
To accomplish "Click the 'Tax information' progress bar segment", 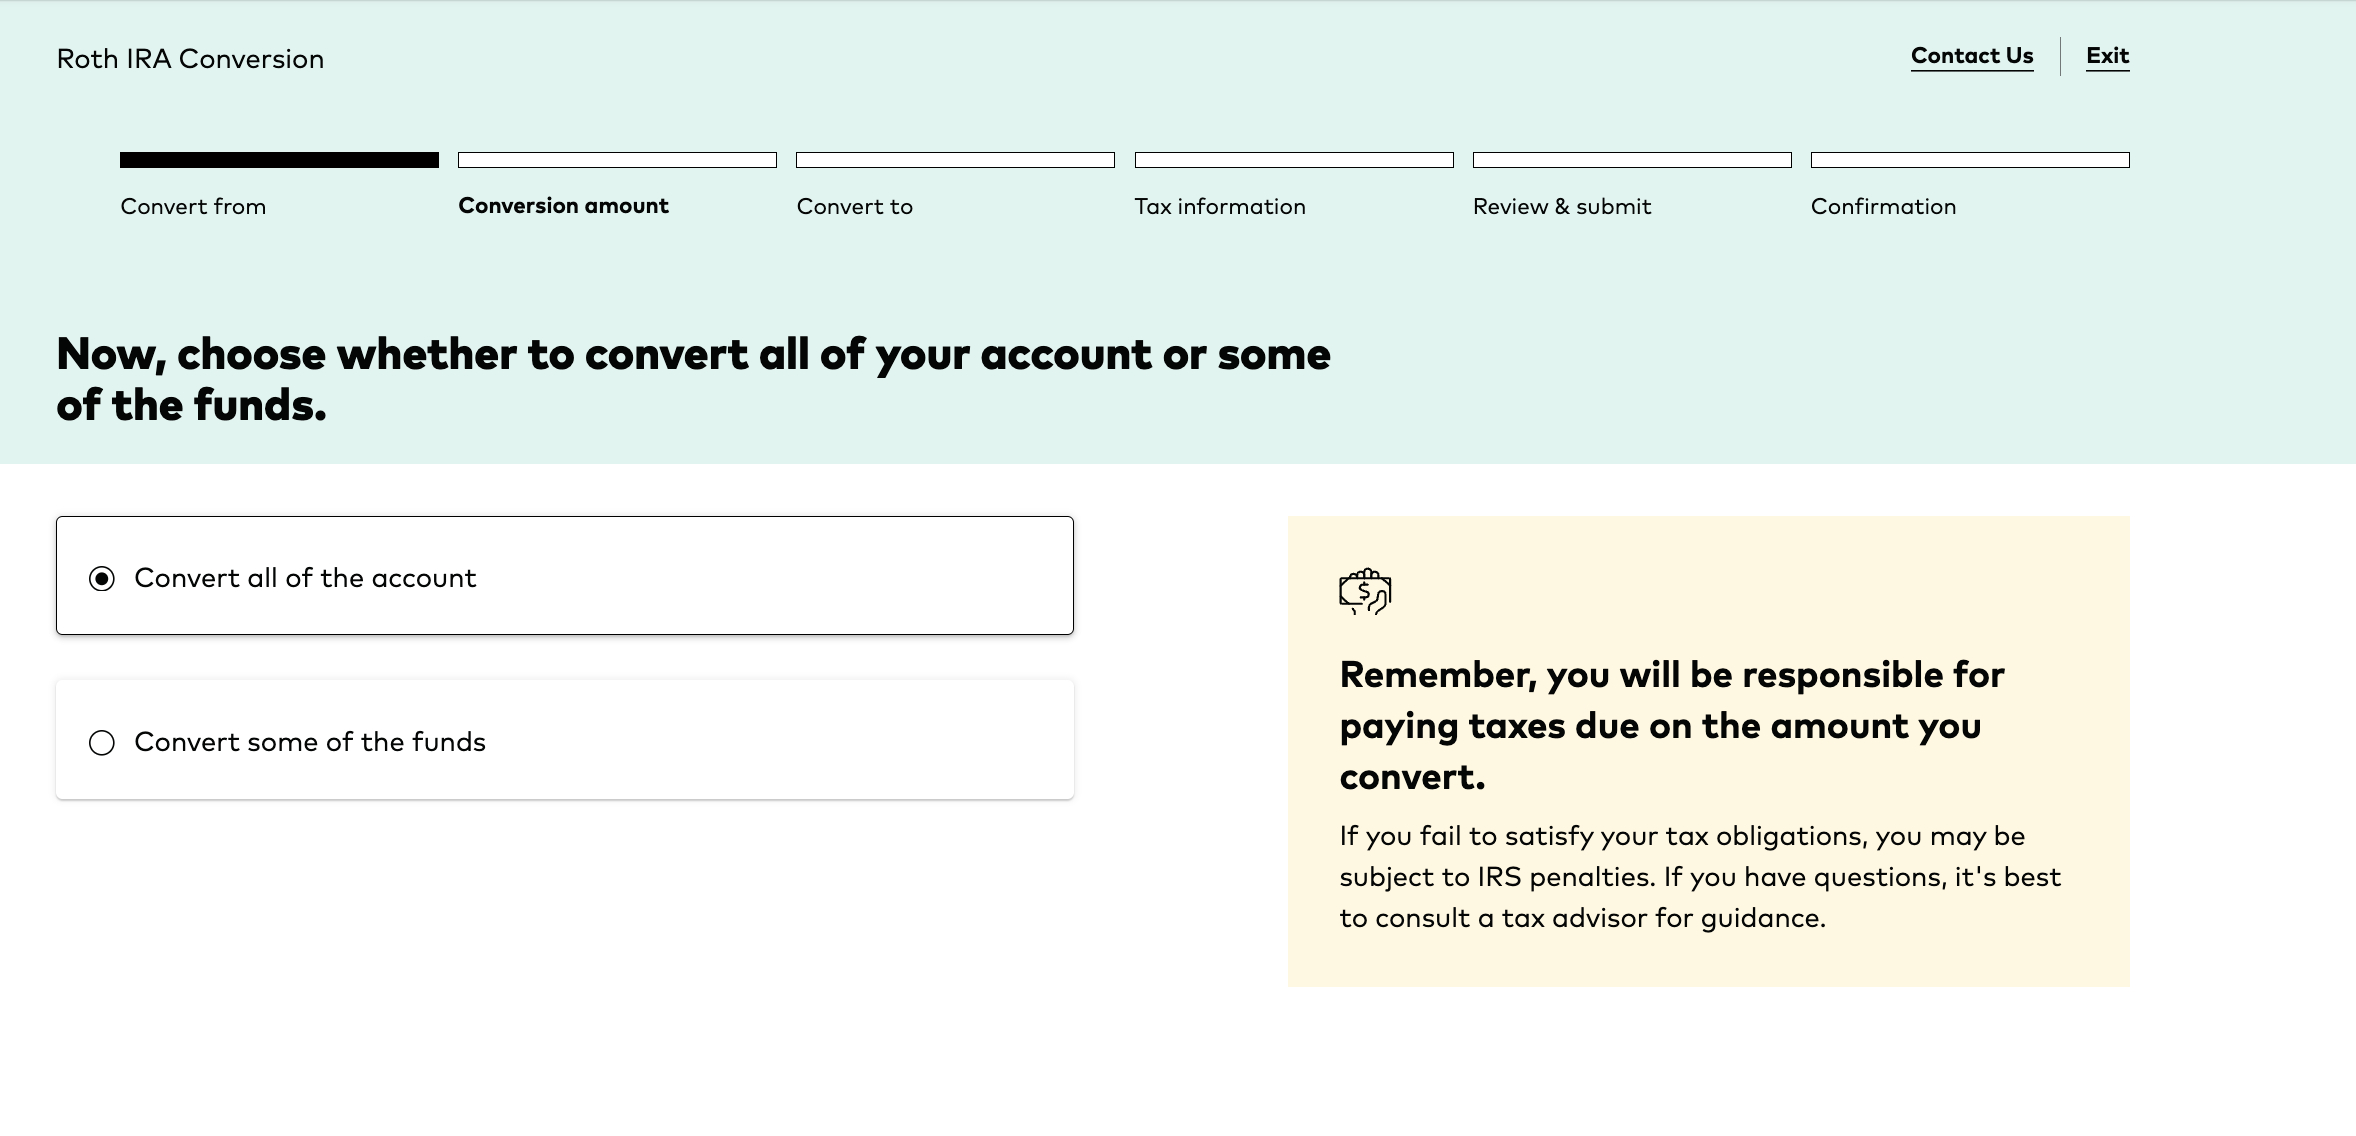I will pos(1293,160).
